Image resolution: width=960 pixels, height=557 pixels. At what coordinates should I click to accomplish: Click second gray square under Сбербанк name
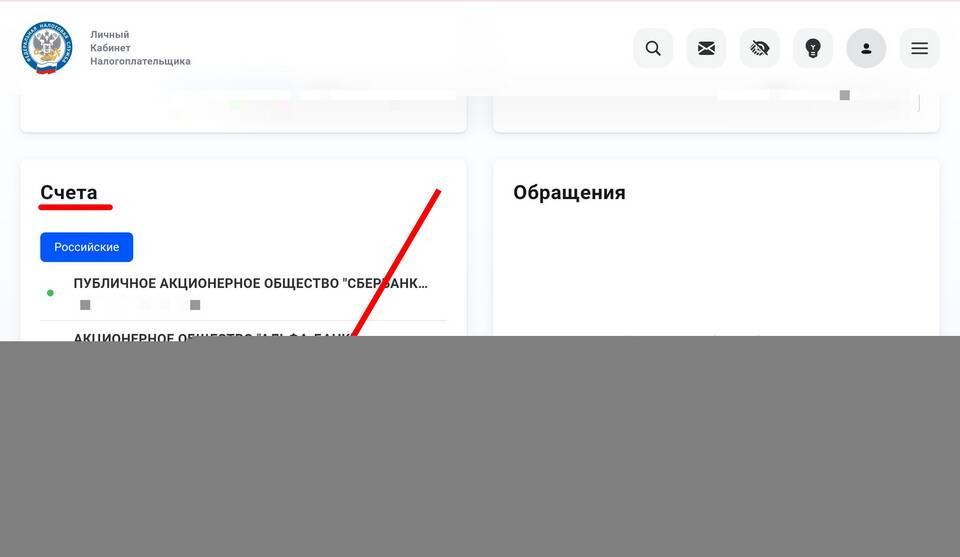(x=195, y=305)
